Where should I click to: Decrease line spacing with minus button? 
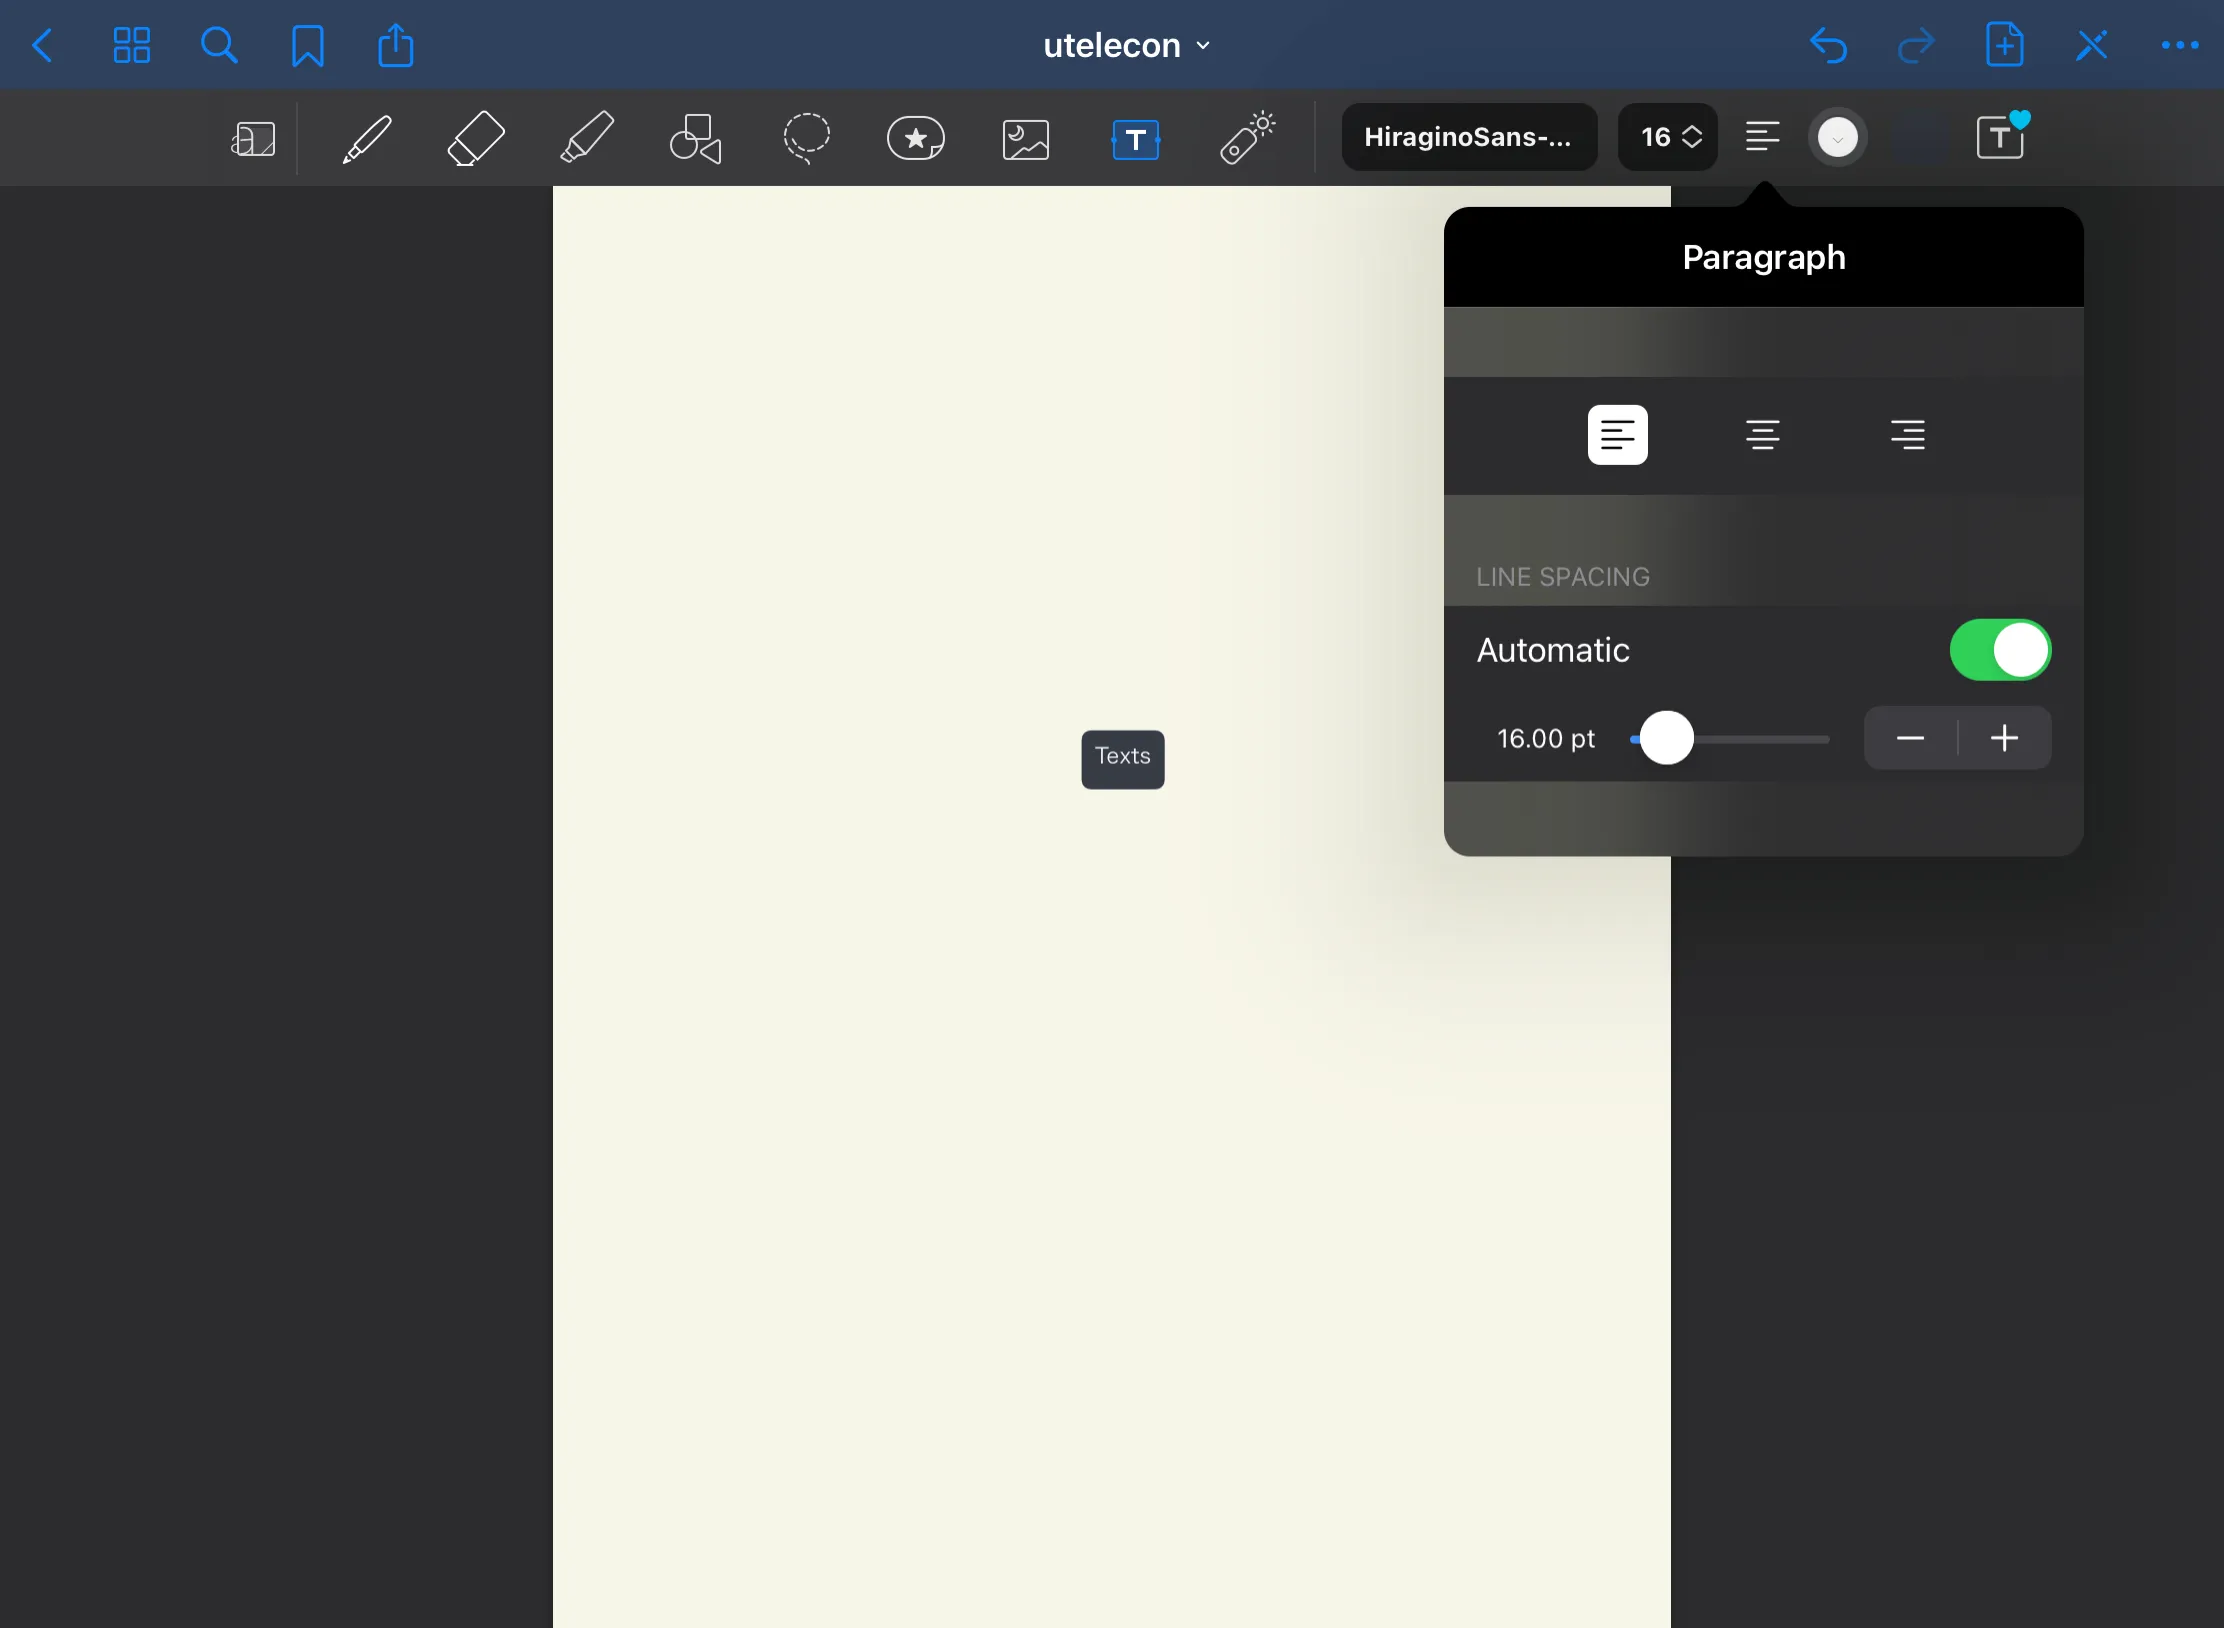(x=1910, y=739)
